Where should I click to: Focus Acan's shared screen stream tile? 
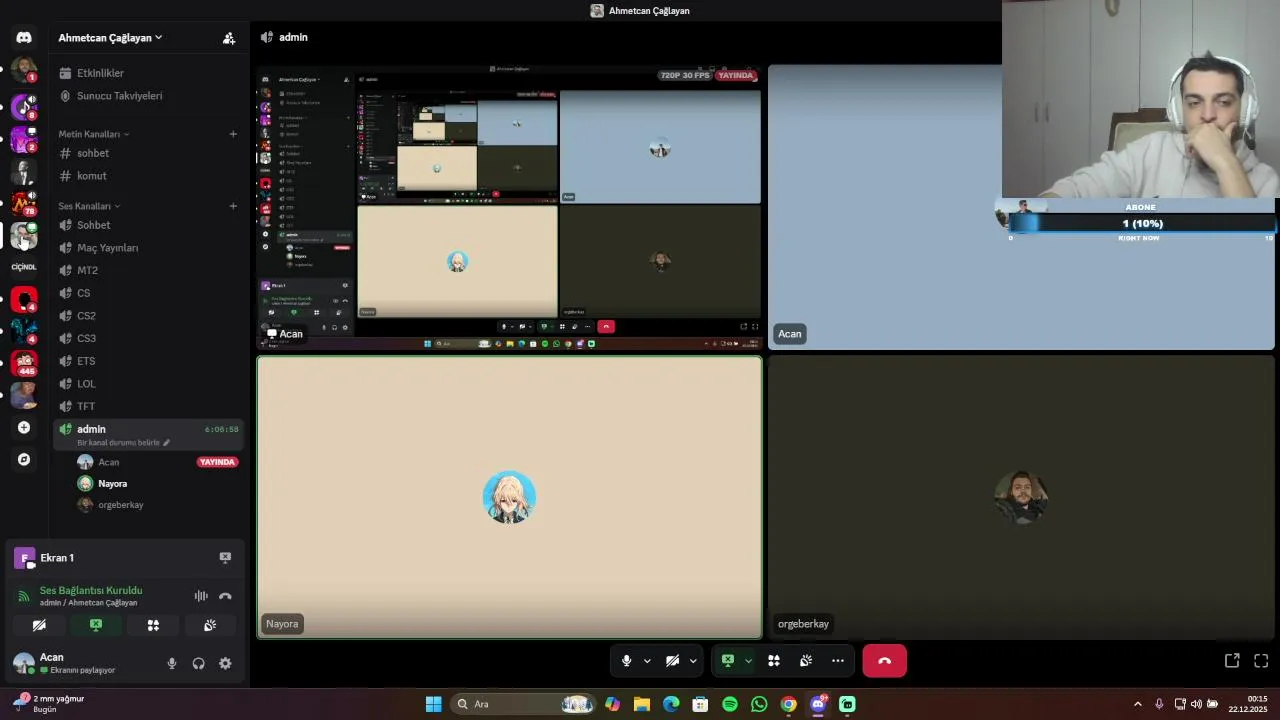(510, 208)
